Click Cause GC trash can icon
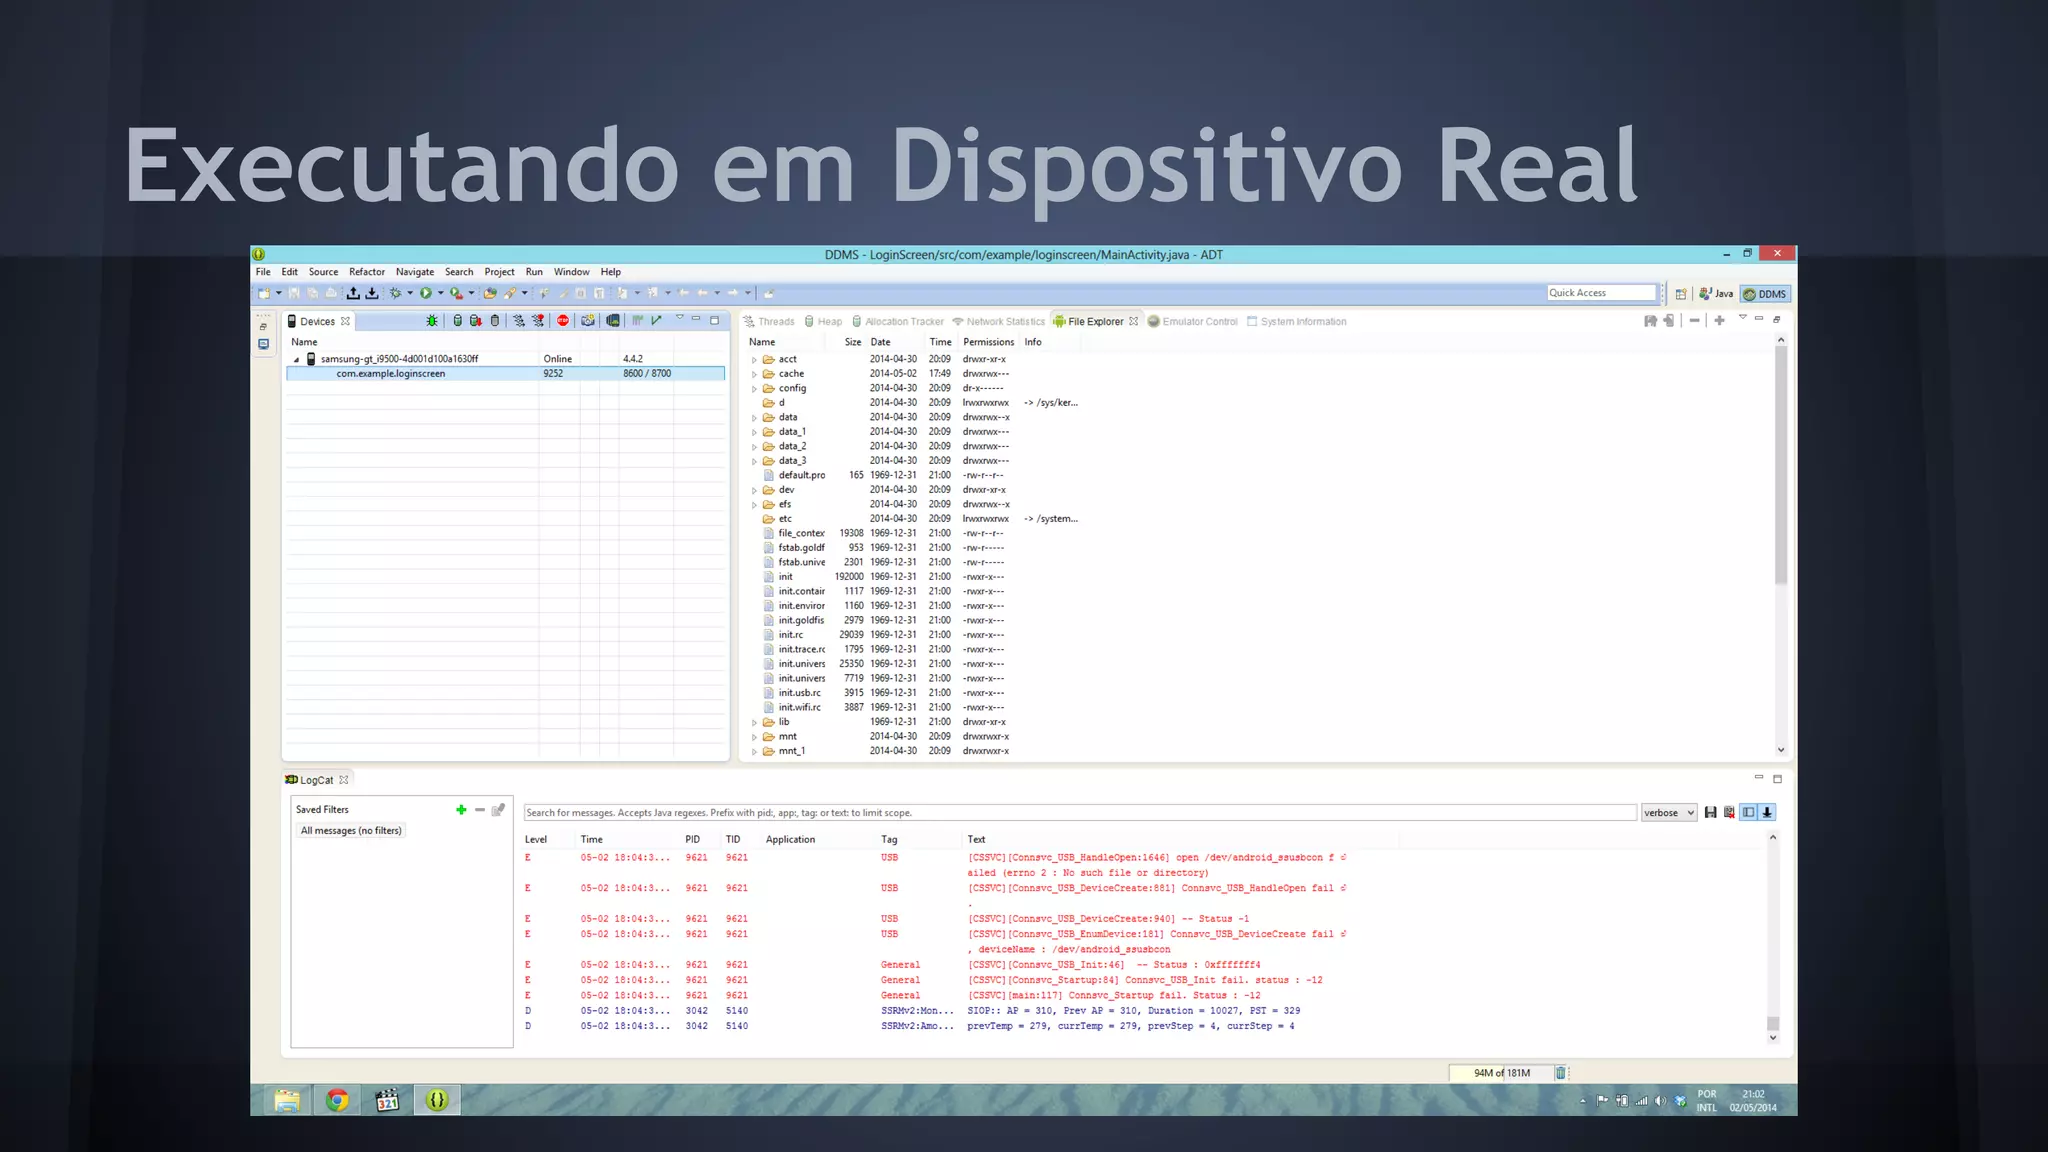Image resolution: width=2048 pixels, height=1152 pixels. click(x=495, y=321)
